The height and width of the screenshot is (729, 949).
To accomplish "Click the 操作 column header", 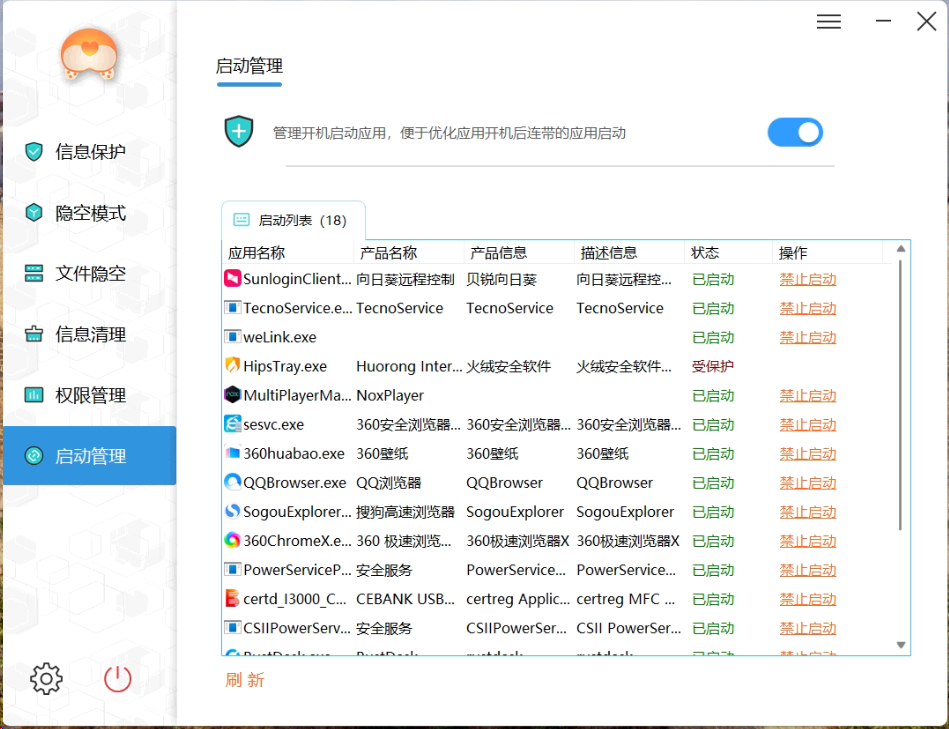I will (x=827, y=252).
